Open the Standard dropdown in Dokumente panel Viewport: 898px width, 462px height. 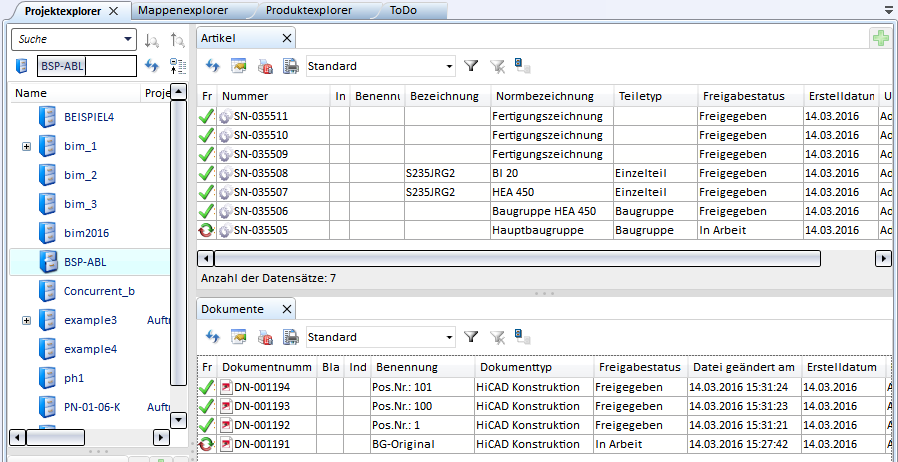pyautogui.click(x=447, y=337)
